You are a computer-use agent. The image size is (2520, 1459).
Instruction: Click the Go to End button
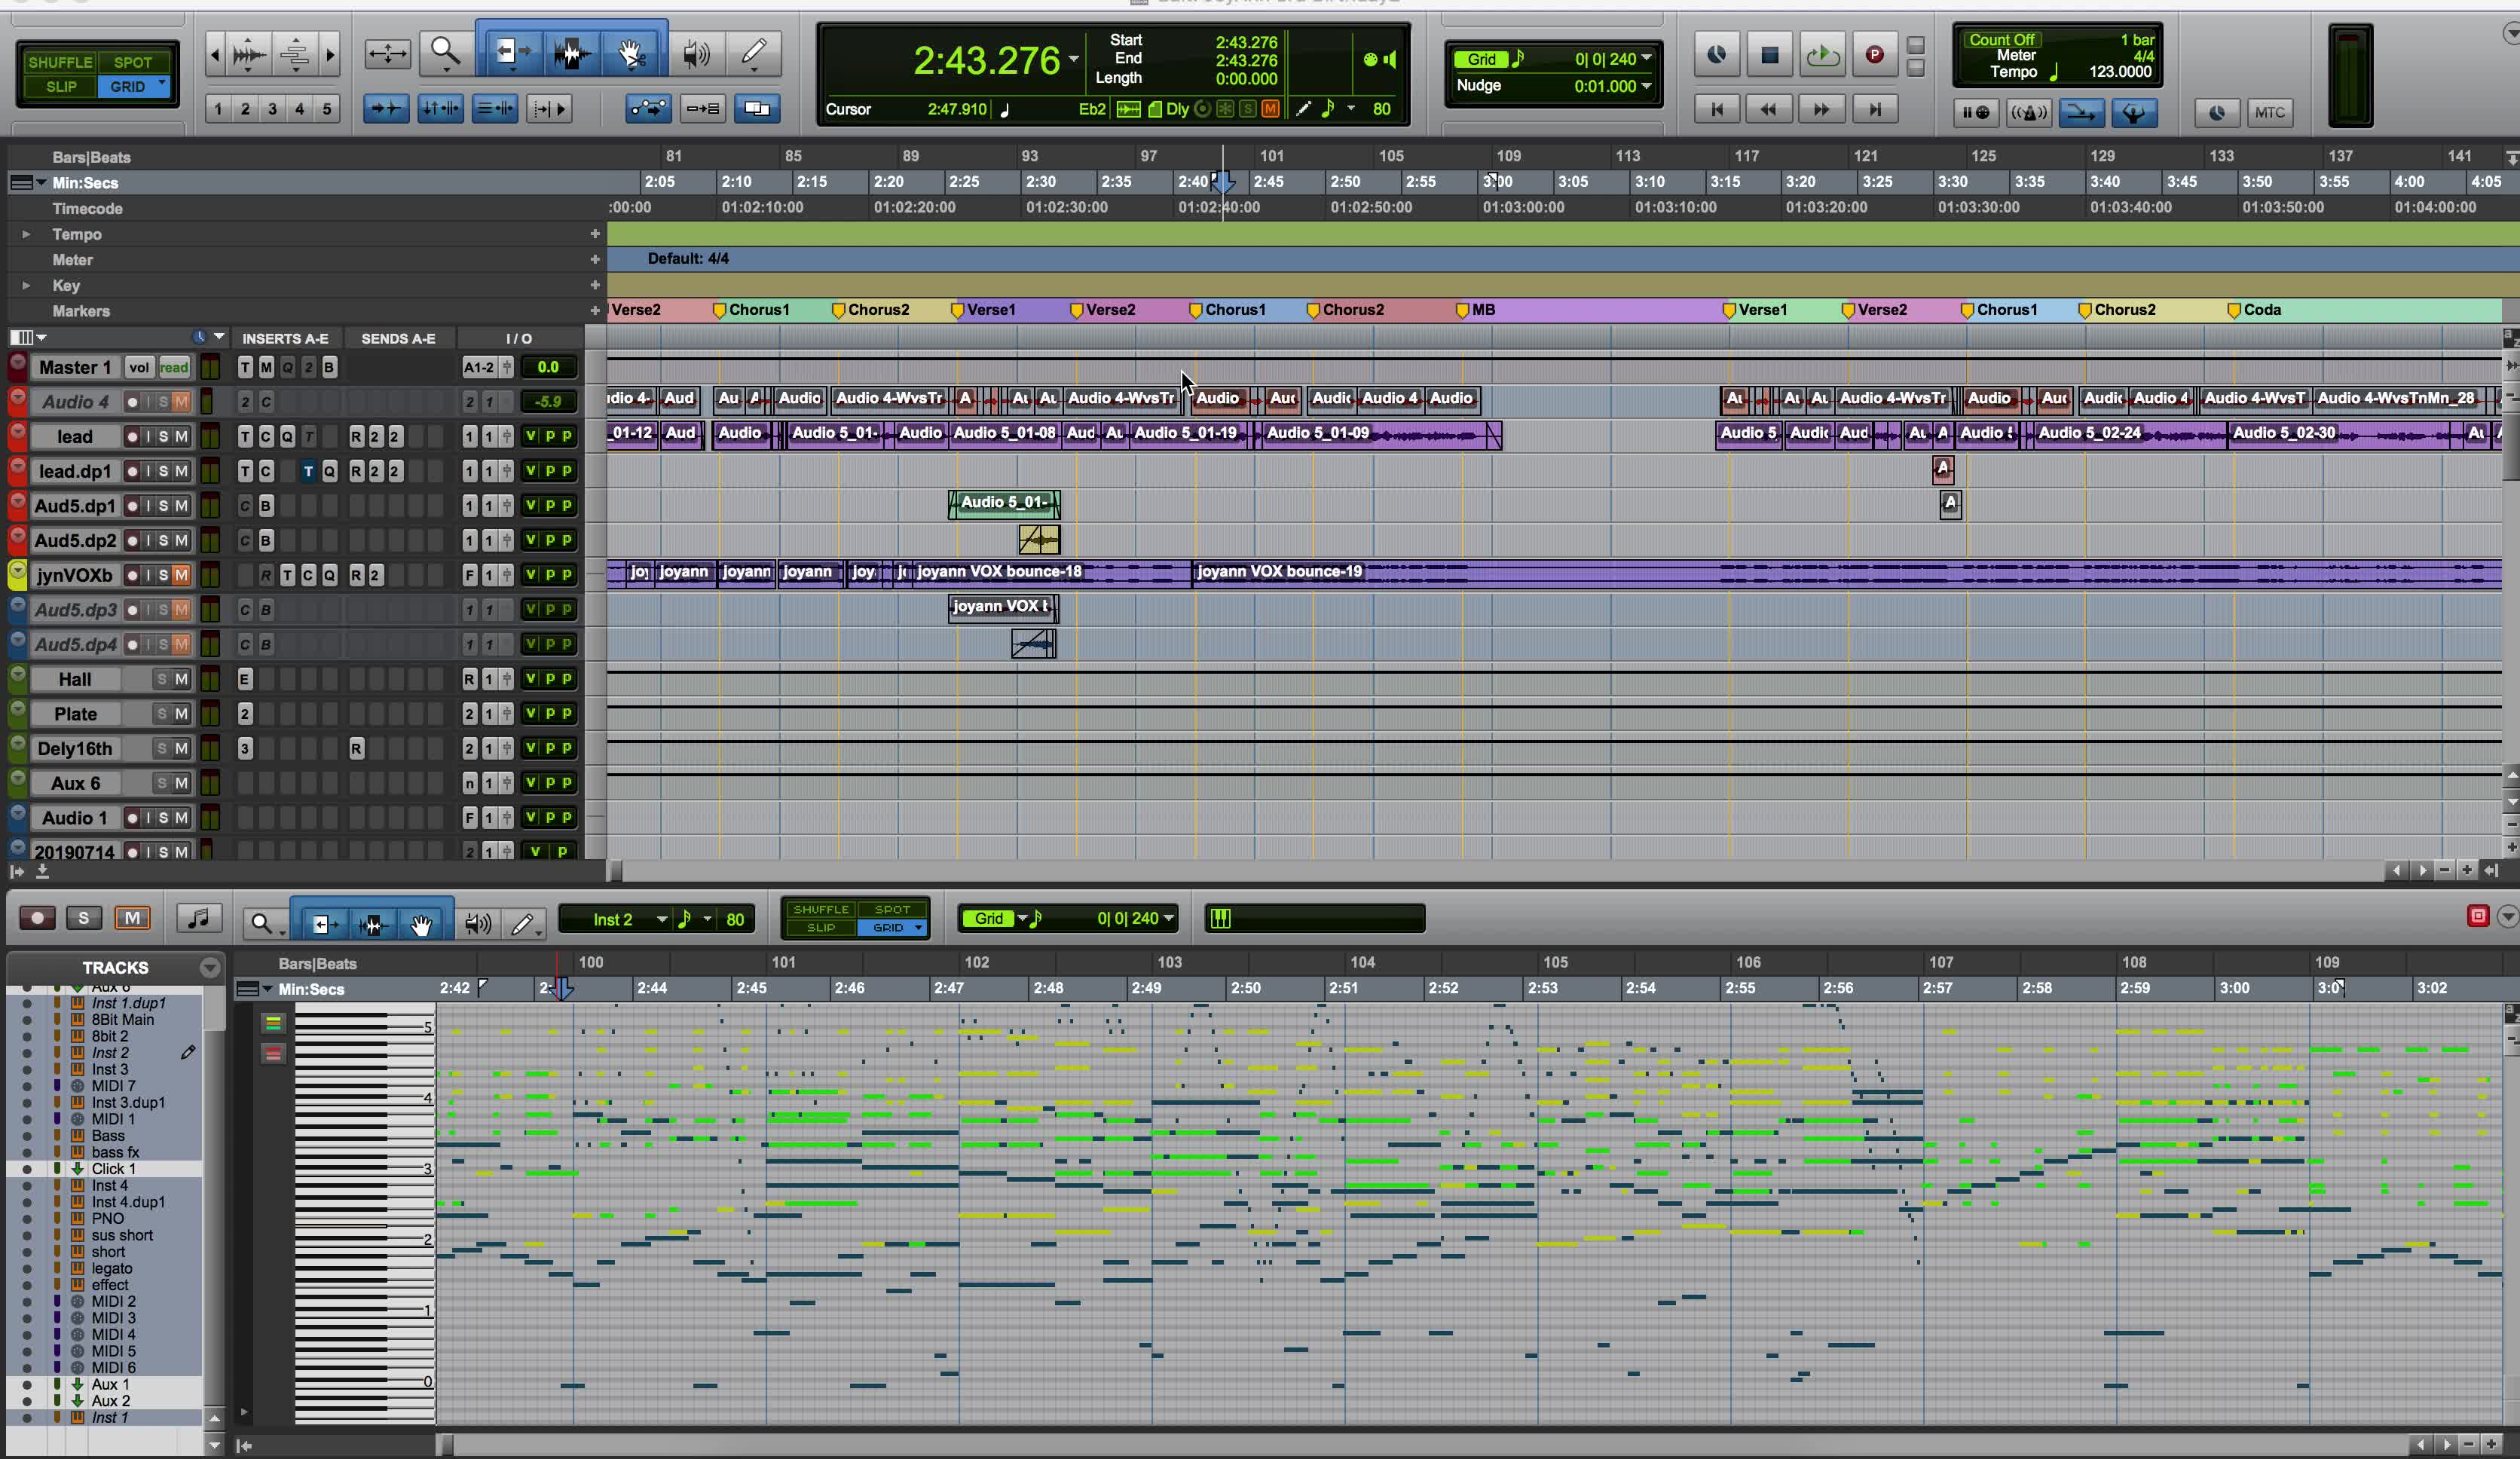point(1875,109)
